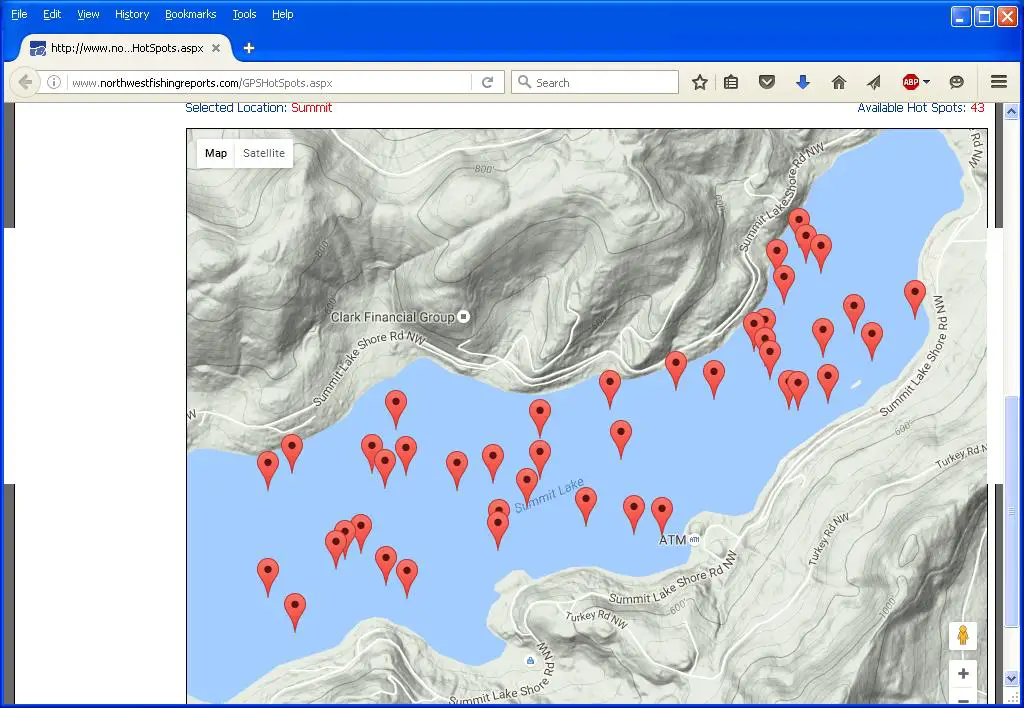
Task: Click the paper plane share icon
Action: click(873, 83)
